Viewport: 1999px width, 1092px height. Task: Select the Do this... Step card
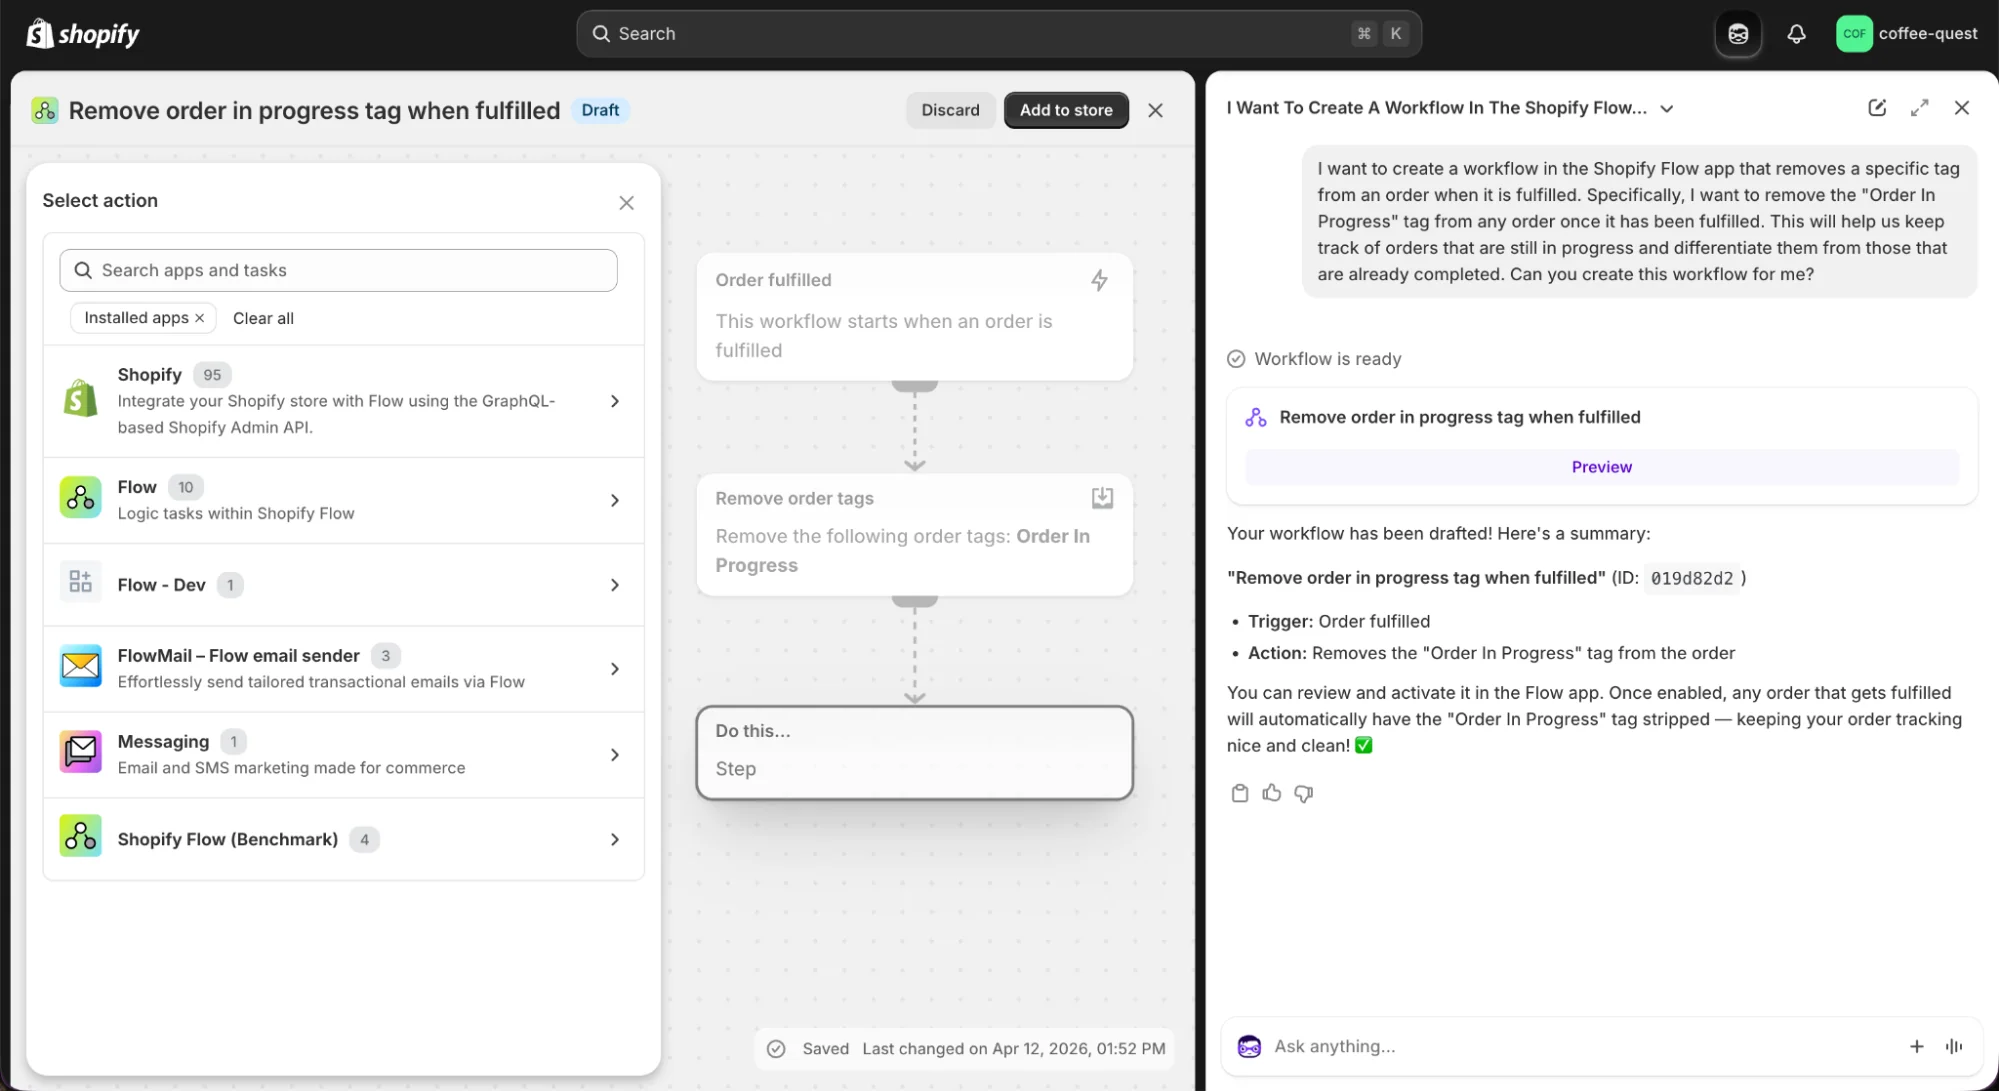click(x=914, y=752)
